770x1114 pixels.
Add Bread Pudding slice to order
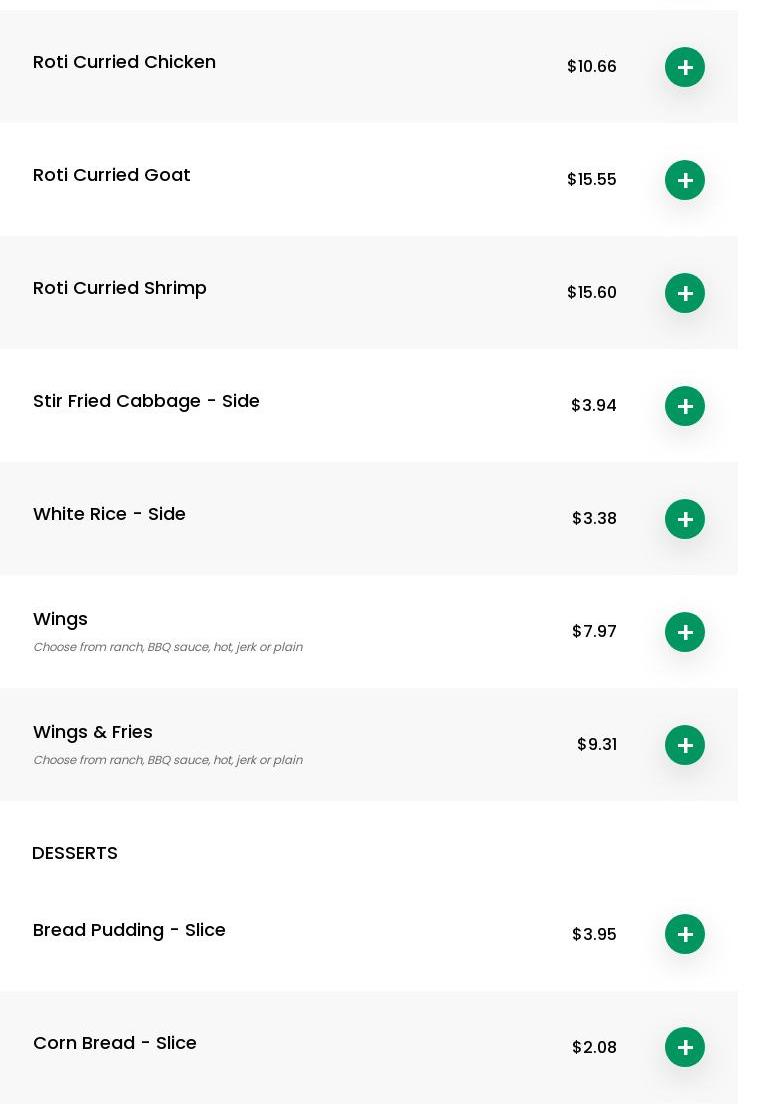click(x=685, y=934)
